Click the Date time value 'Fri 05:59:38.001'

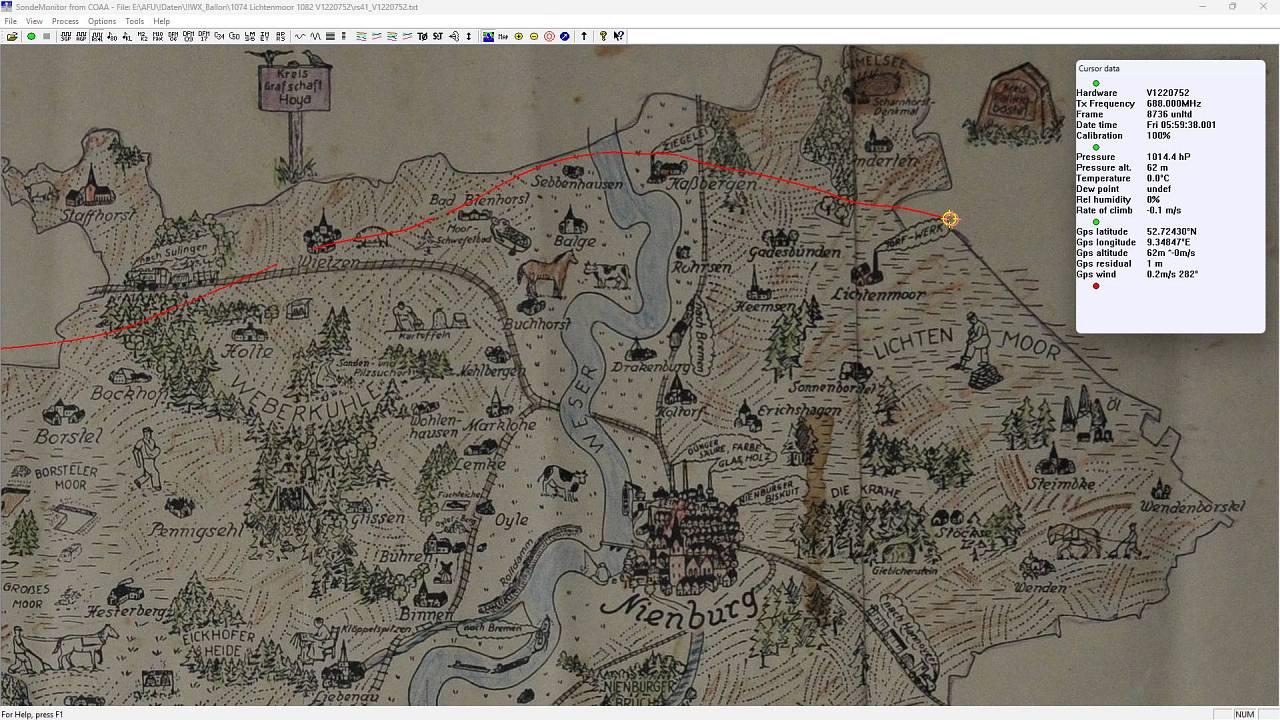1181,125
